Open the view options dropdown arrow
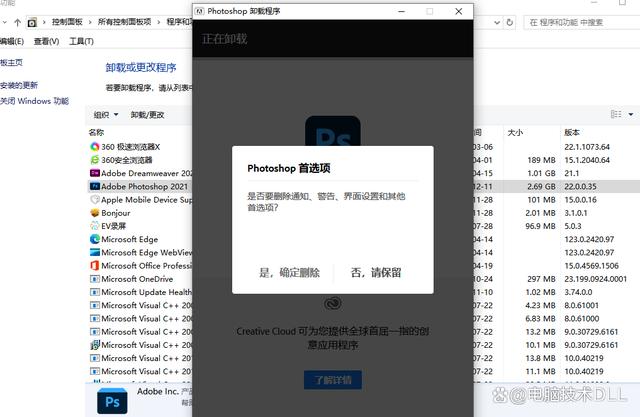The width and height of the screenshot is (640, 417). coord(631,114)
